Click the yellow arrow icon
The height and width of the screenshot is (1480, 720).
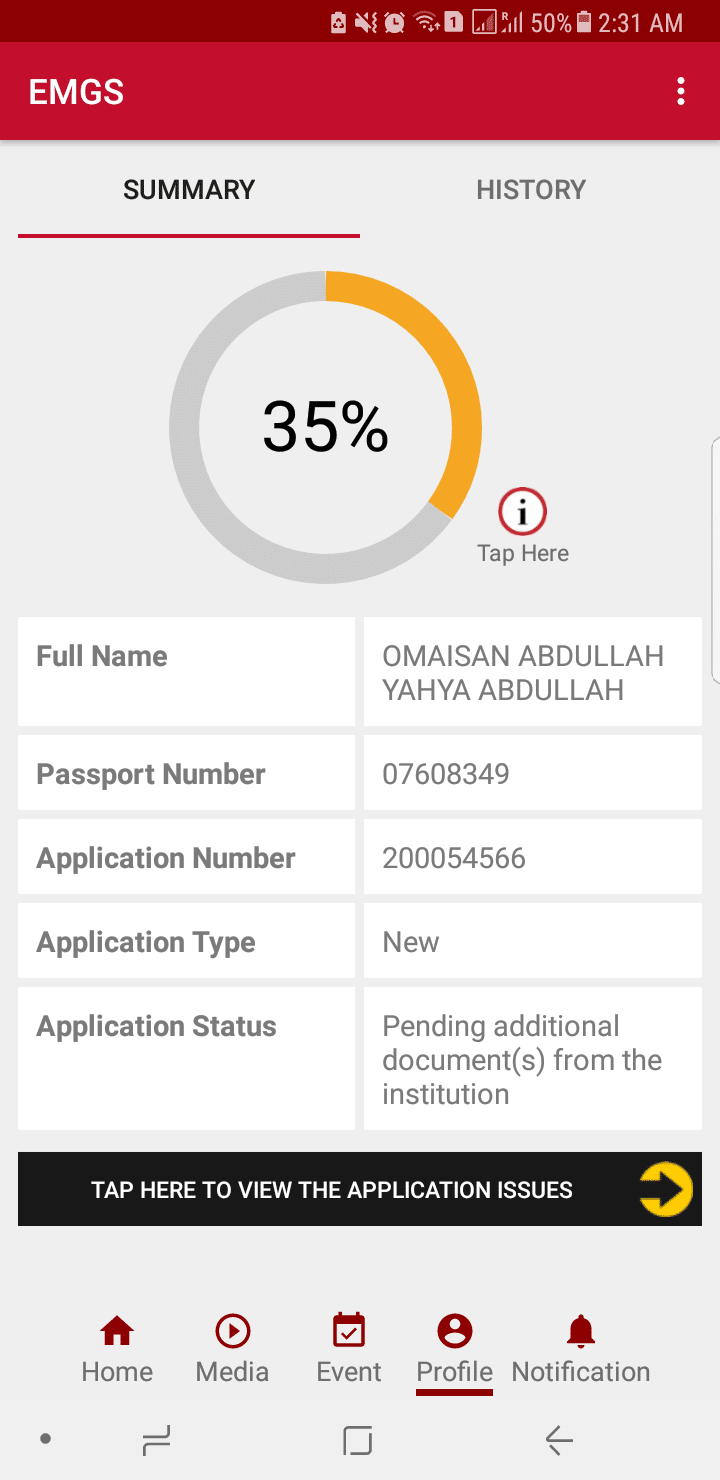666,1190
